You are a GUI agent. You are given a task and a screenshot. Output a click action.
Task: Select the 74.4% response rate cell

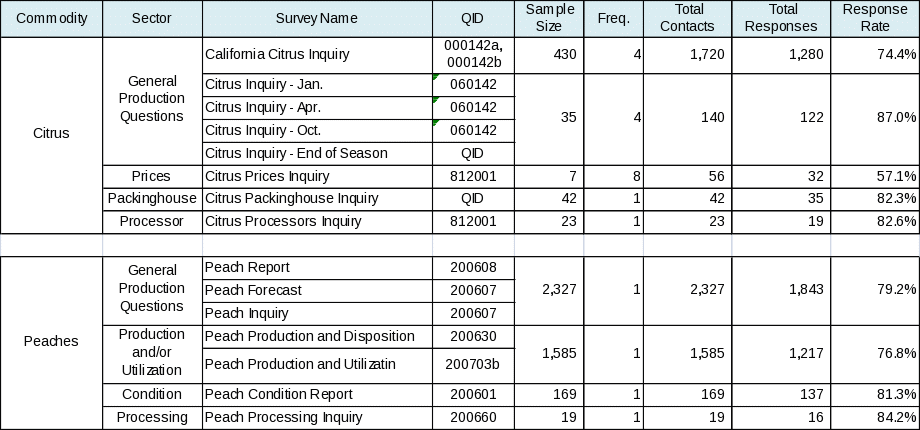pyautogui.click(x=875, y=55)
